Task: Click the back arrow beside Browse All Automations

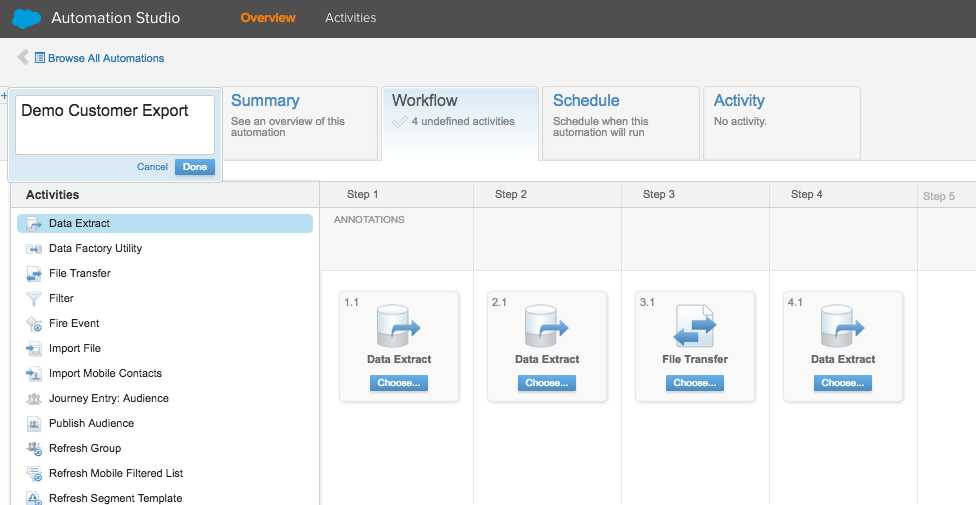Action: coord(23,57)
